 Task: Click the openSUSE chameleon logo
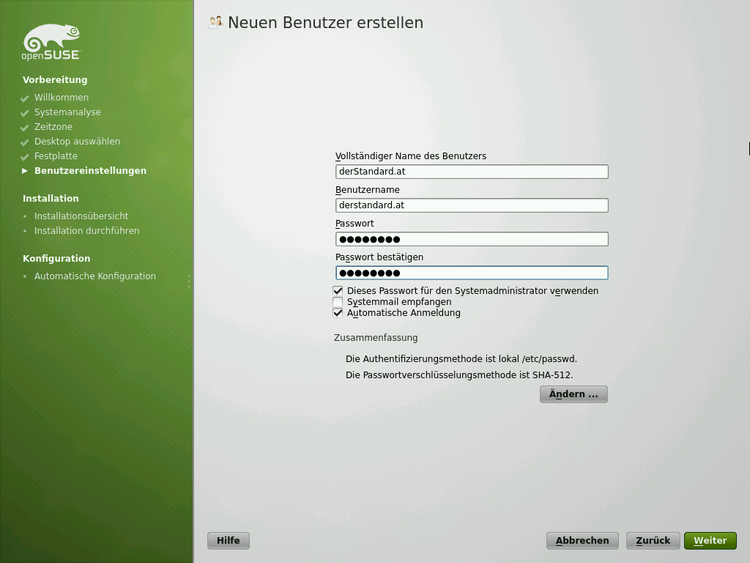(x=51, y=43)
